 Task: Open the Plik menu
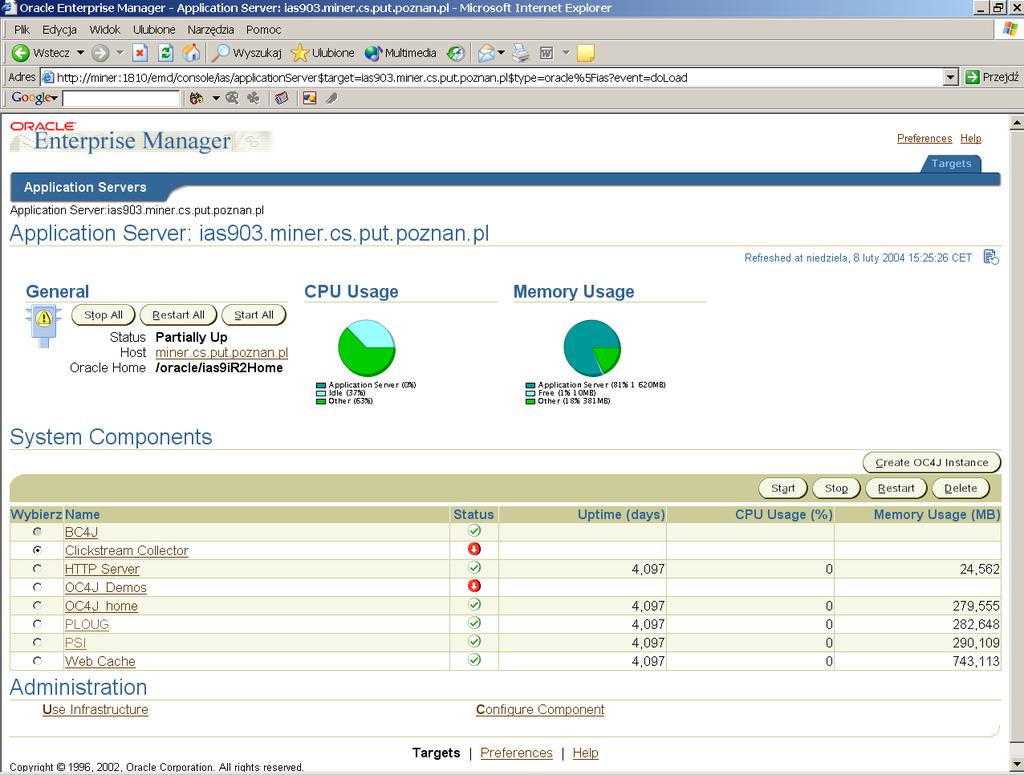(22, 29)
